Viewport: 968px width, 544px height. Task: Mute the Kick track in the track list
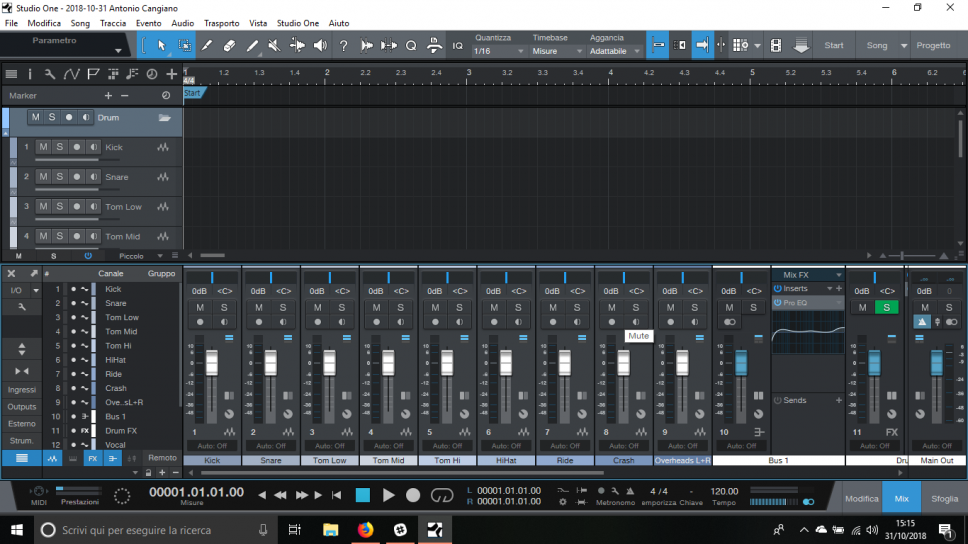43,147
